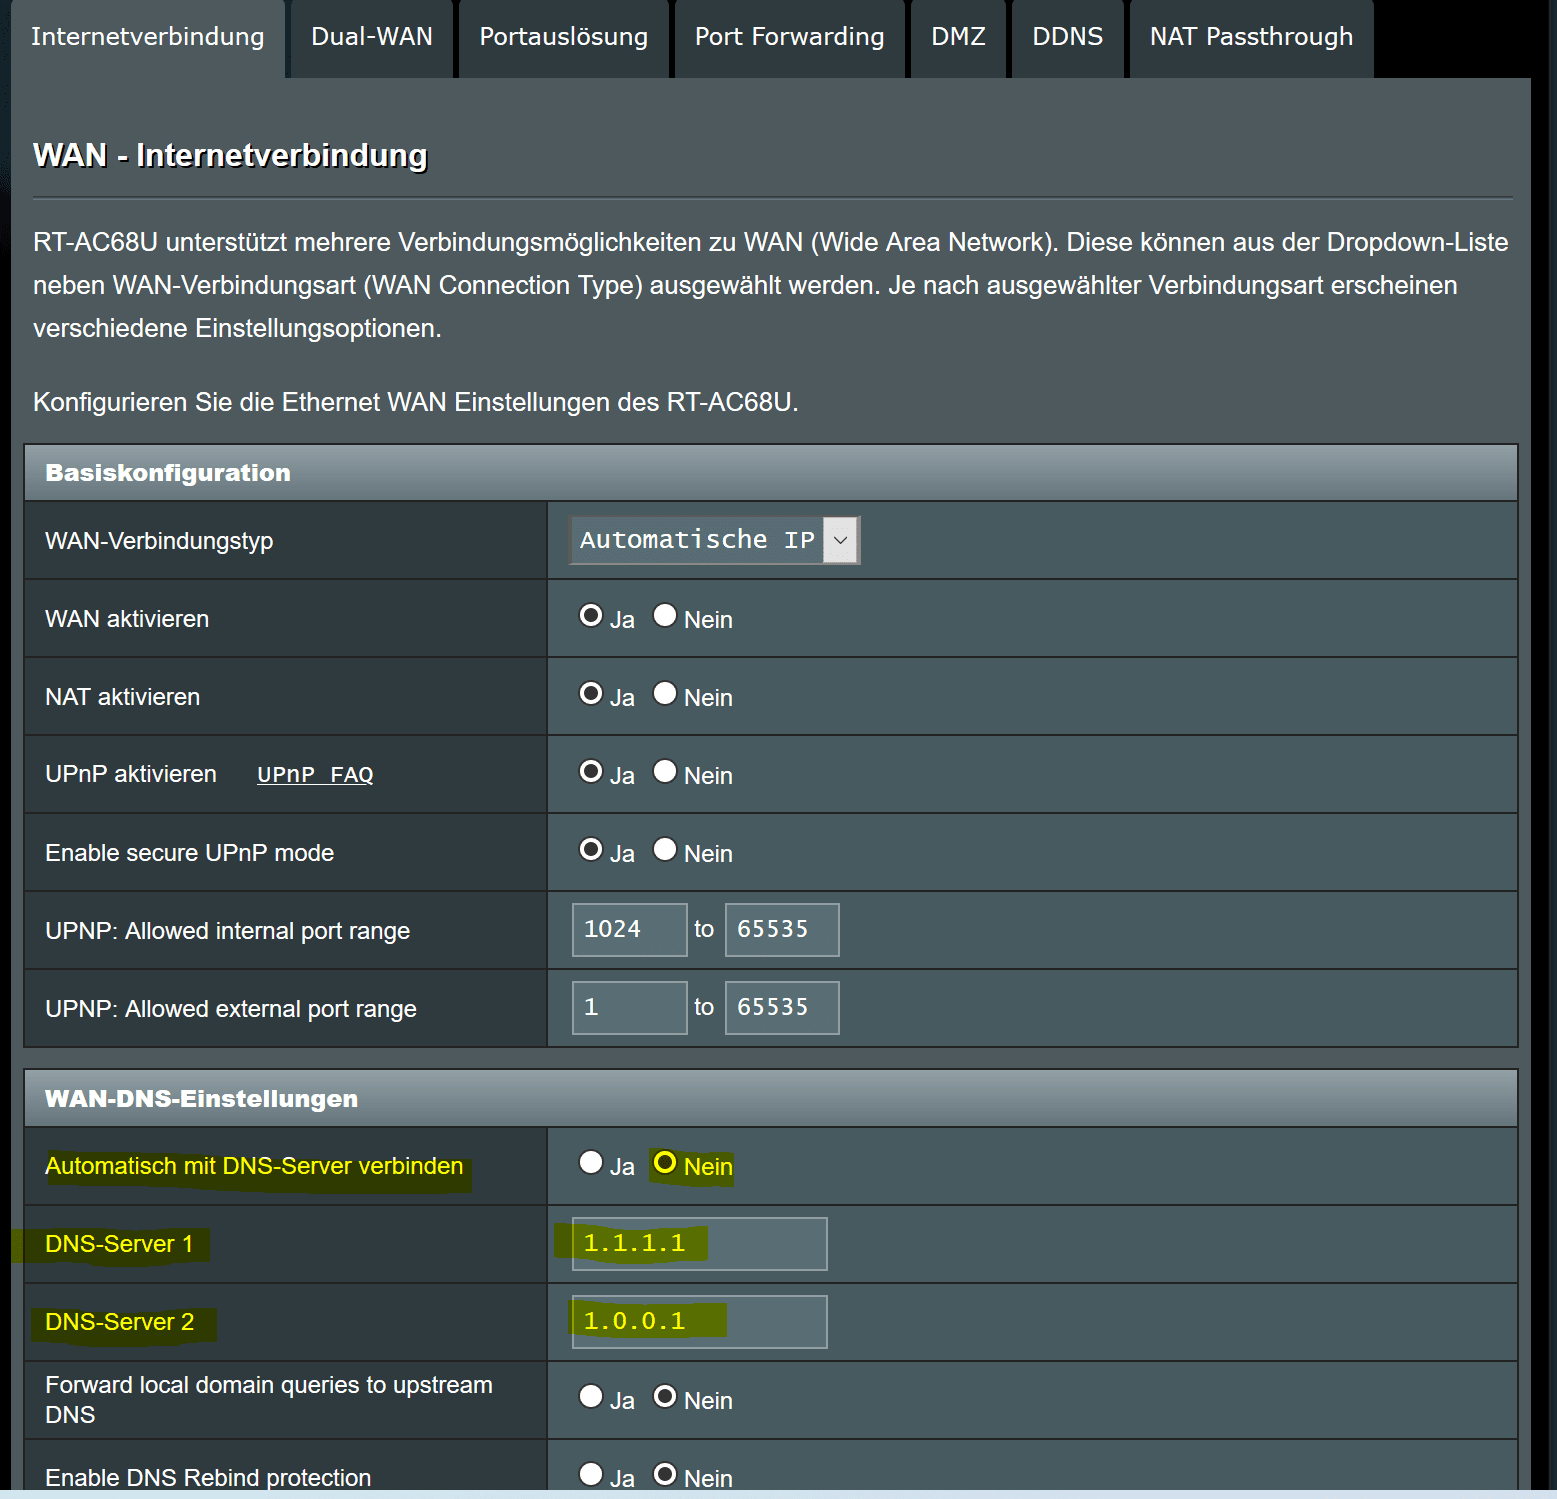The width and height of the screenshot is (1557, 1499).
Task: Select Ja for WAN aktivieren
Action: tap(591, 615)
